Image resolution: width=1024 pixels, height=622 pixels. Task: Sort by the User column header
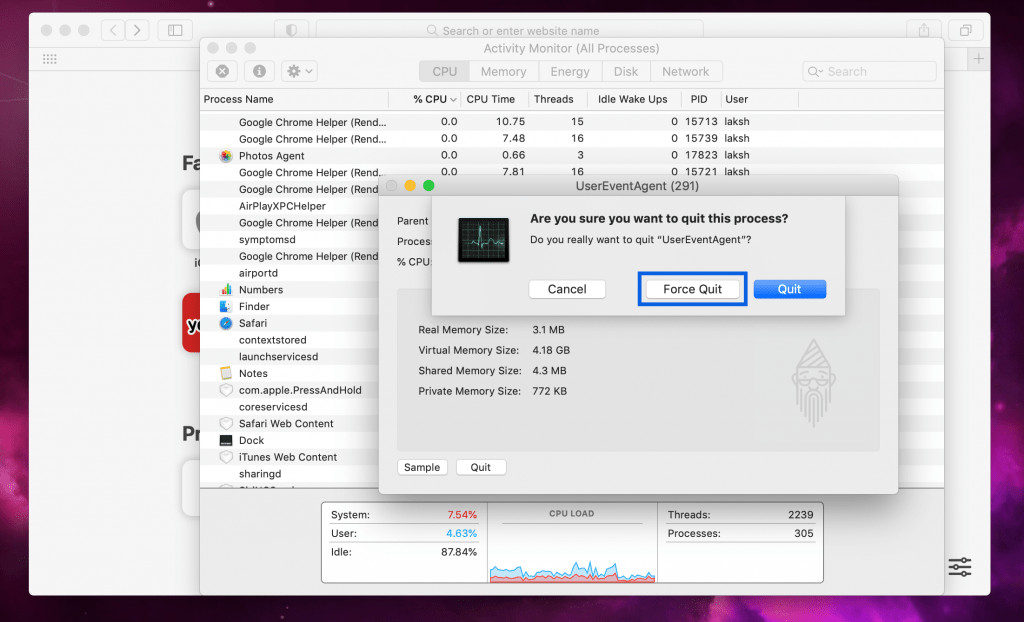pyautogui.click(x=737, y=99)
